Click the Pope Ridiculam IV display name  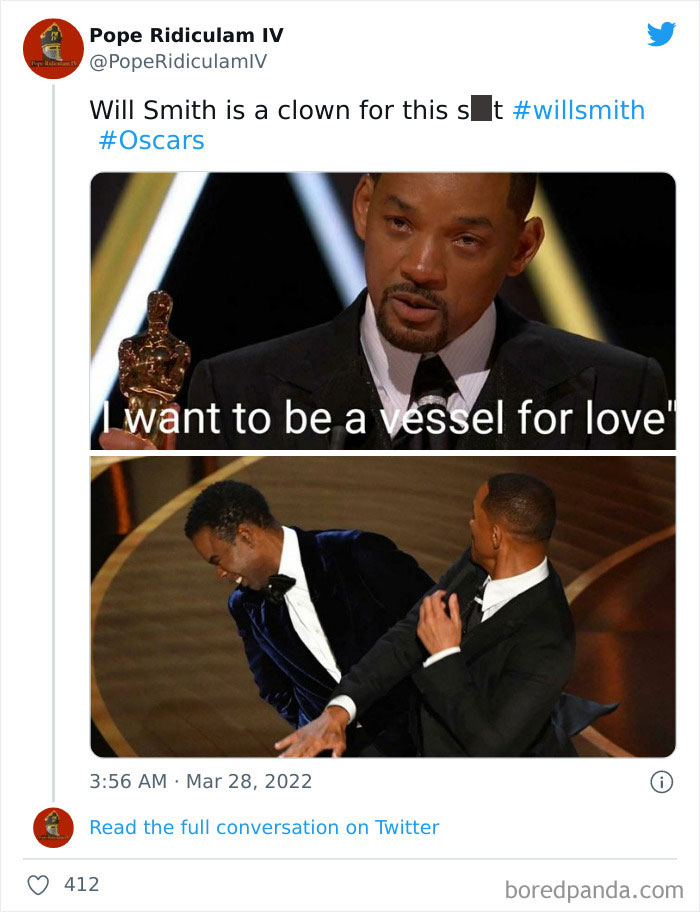click(186, 35)
